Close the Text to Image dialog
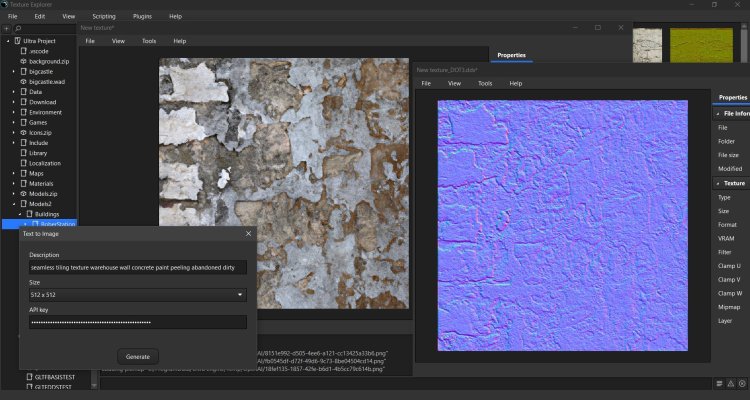Image resolution: width=750 pixels, height=400 pixels. pos(248,233)
